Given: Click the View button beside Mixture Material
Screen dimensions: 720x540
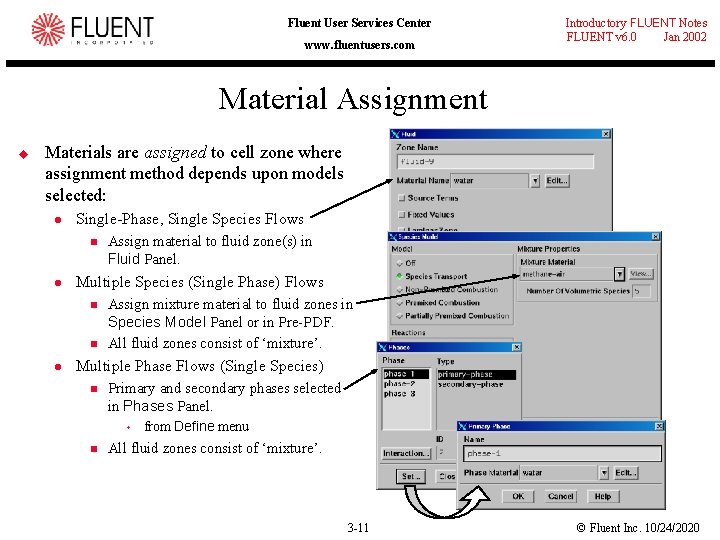Looking at the screenshot, I should 641,274.
